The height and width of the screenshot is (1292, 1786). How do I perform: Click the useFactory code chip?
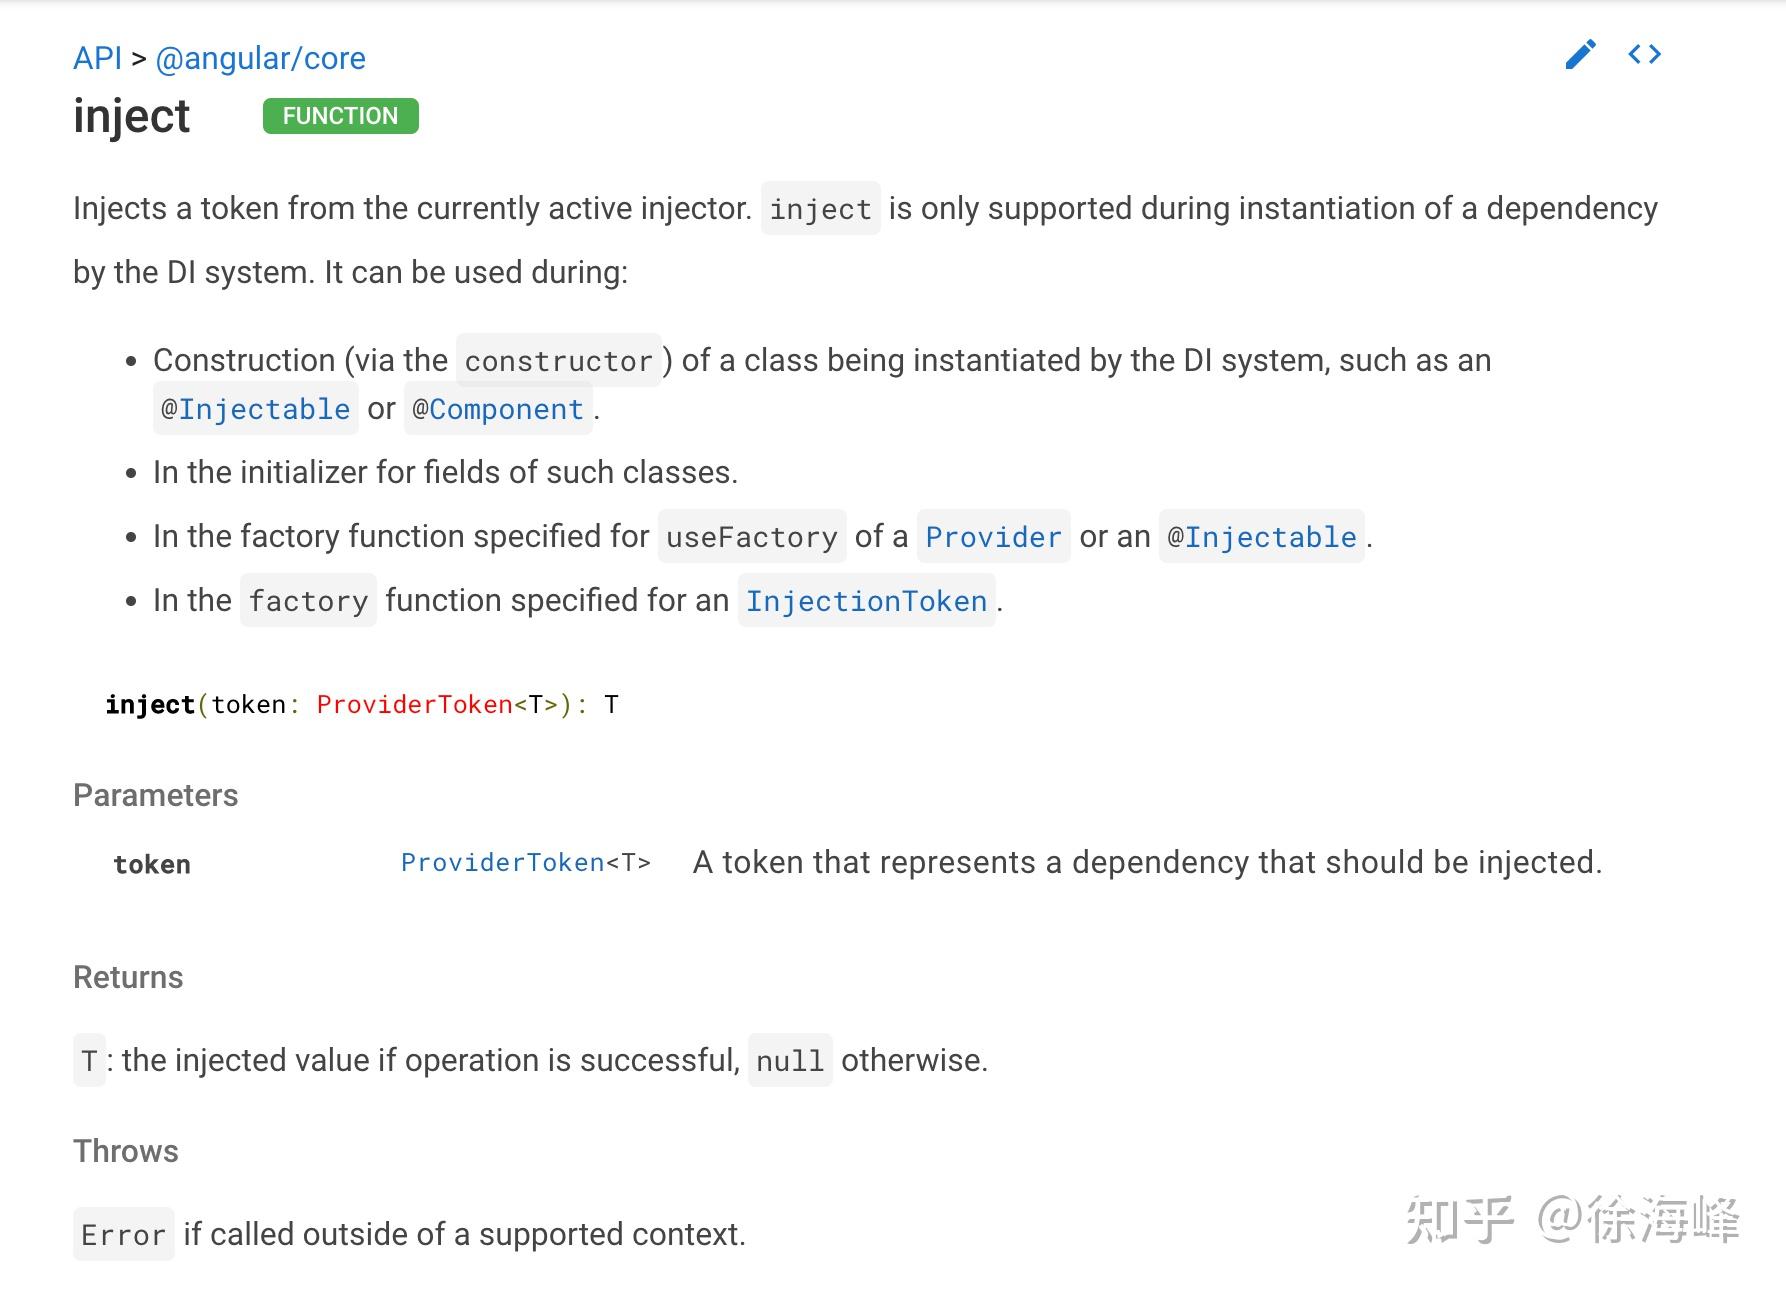pos(751,537)
